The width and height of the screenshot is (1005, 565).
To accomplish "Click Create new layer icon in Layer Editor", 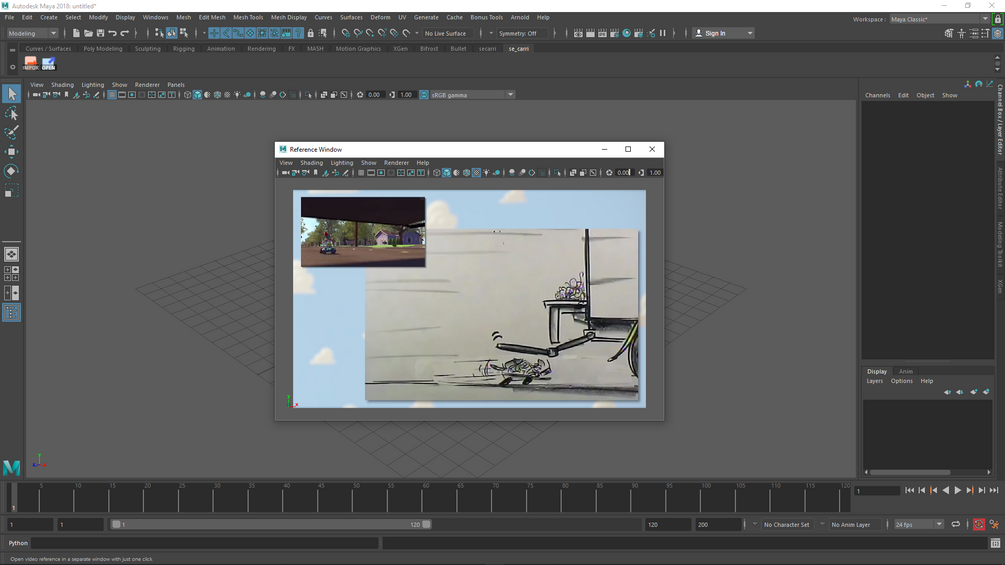I will [974, 392].
